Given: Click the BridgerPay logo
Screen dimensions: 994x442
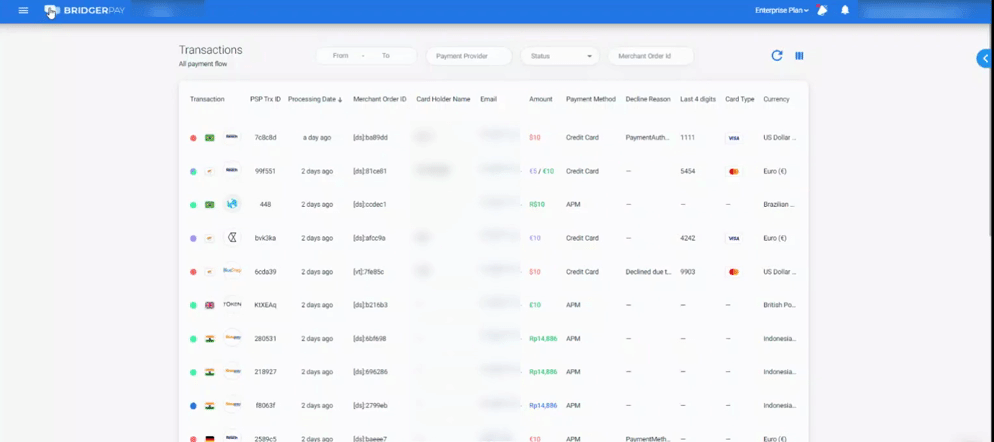Looking at the screenshot, I should [x=85, y=10].
